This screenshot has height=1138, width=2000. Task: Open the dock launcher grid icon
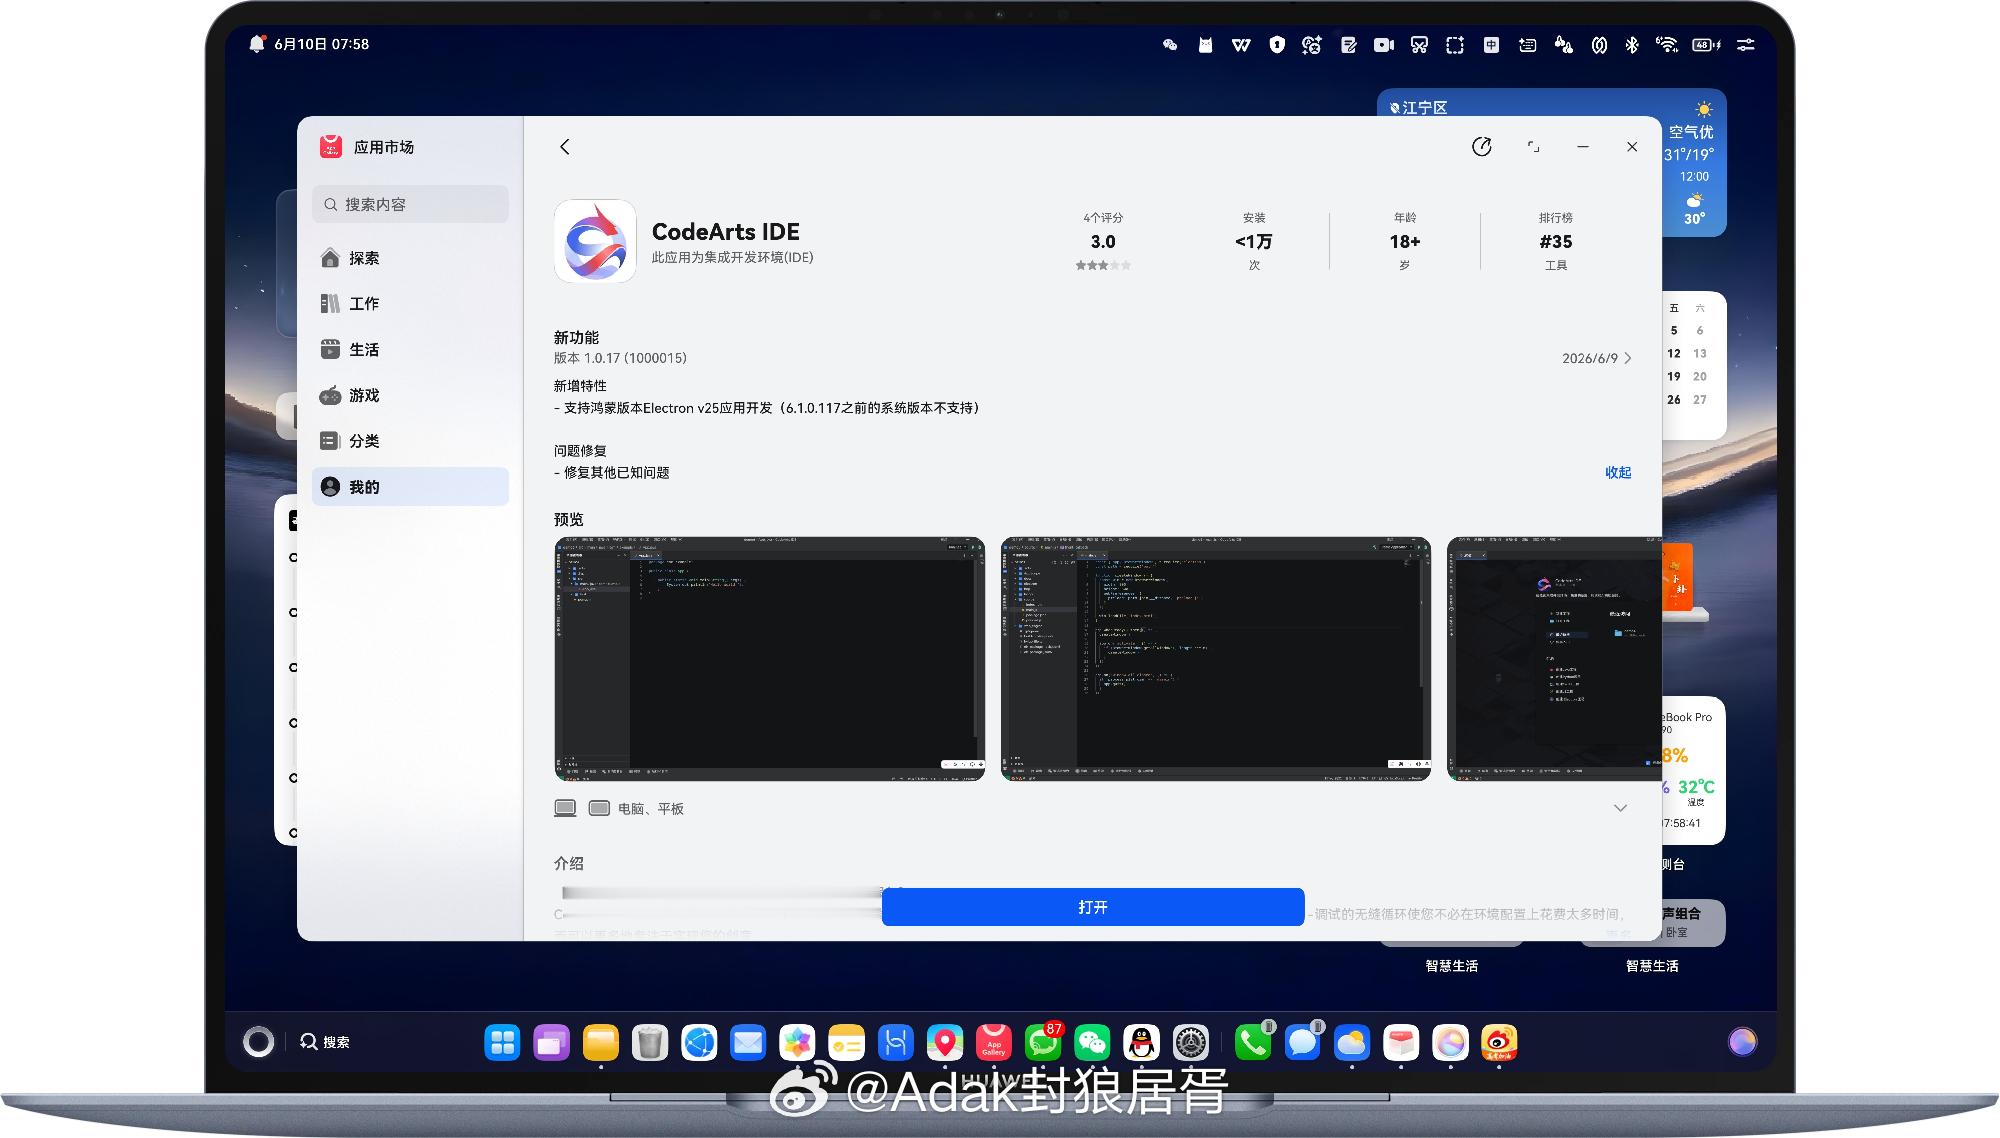point(502,1043)
